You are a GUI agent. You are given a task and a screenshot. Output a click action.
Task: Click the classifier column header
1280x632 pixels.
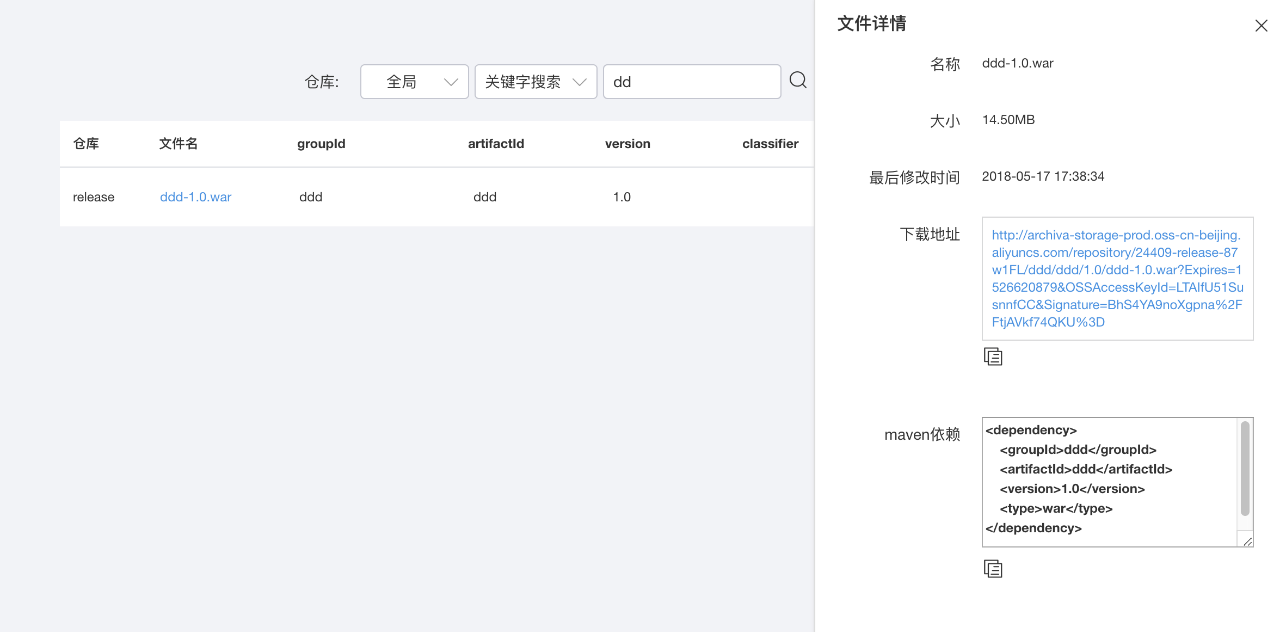pyautogui.click(x=770, y=144)
